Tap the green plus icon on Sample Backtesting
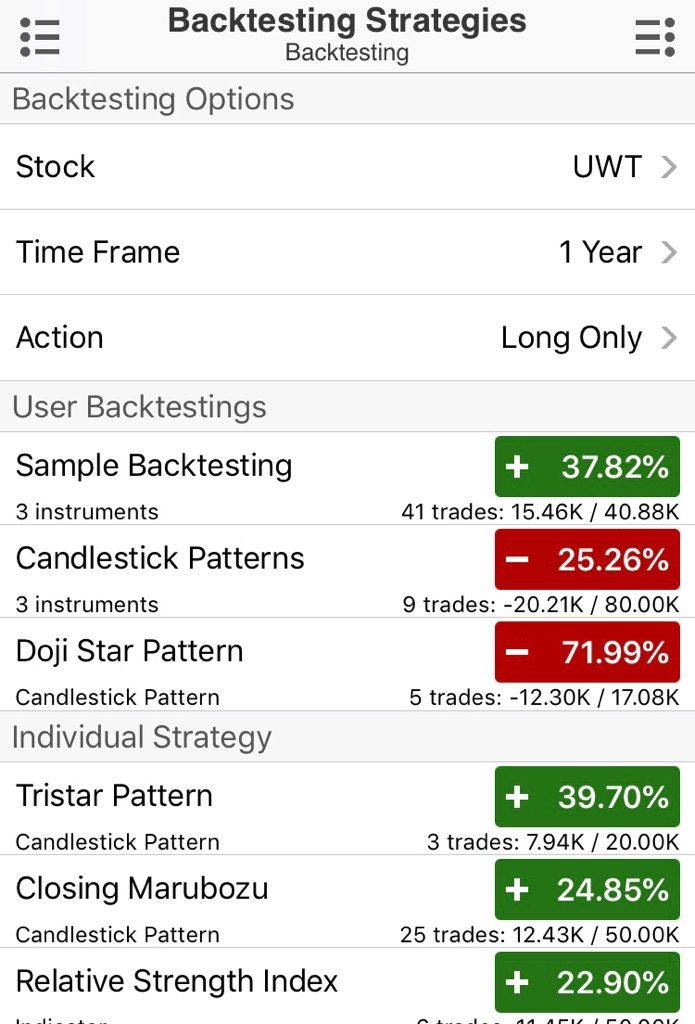This screenshot has height=1024, width=695. pyautogui.click(x=517, y=467)
